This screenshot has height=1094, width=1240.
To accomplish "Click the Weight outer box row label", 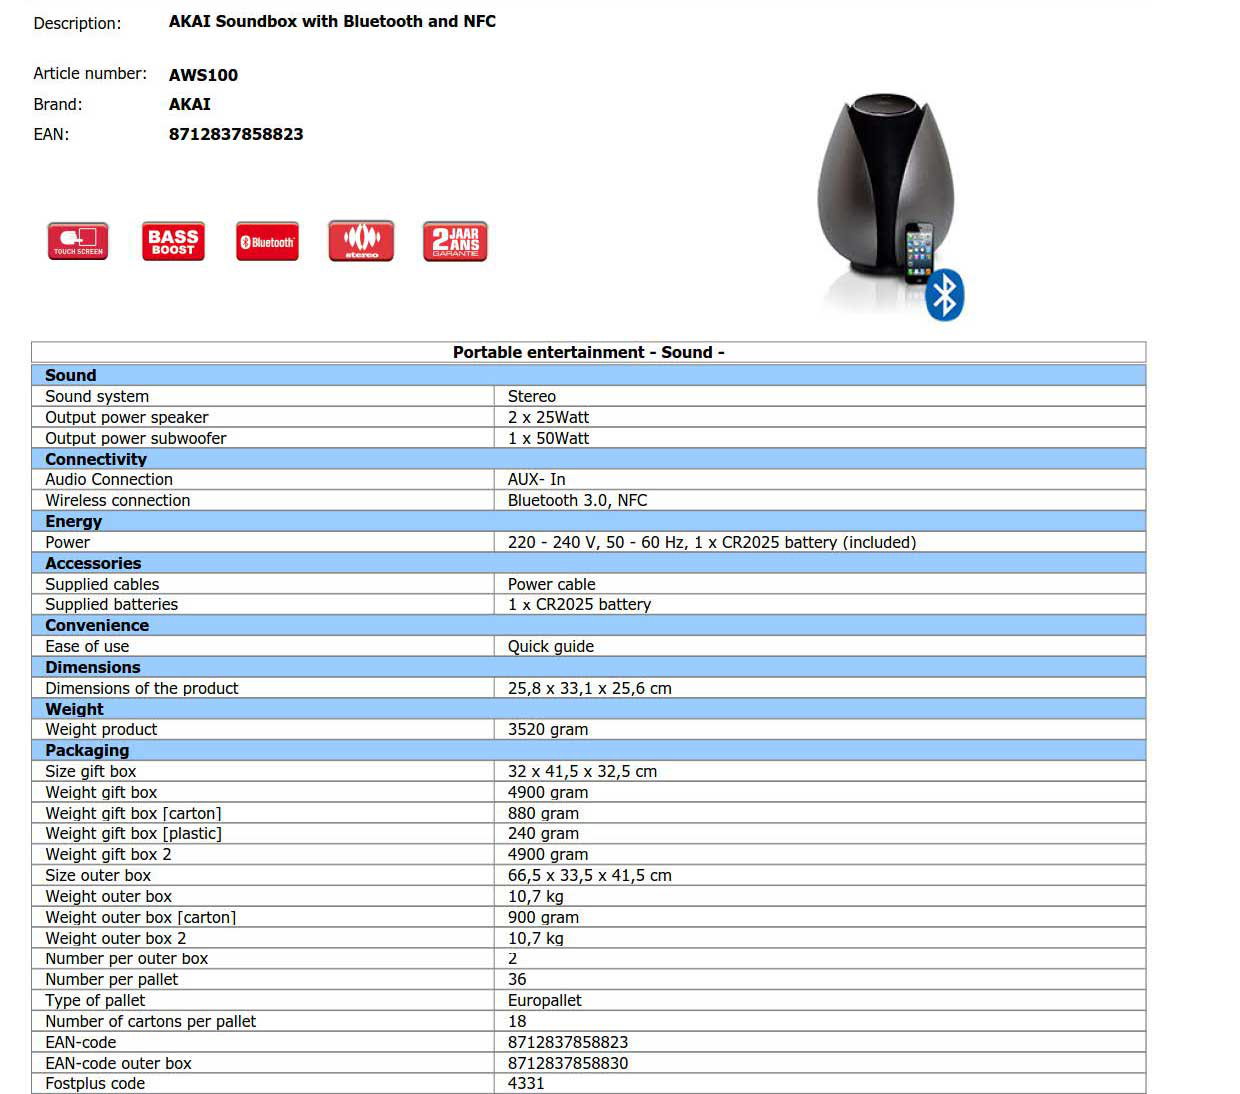I will [x=108, y=896].
